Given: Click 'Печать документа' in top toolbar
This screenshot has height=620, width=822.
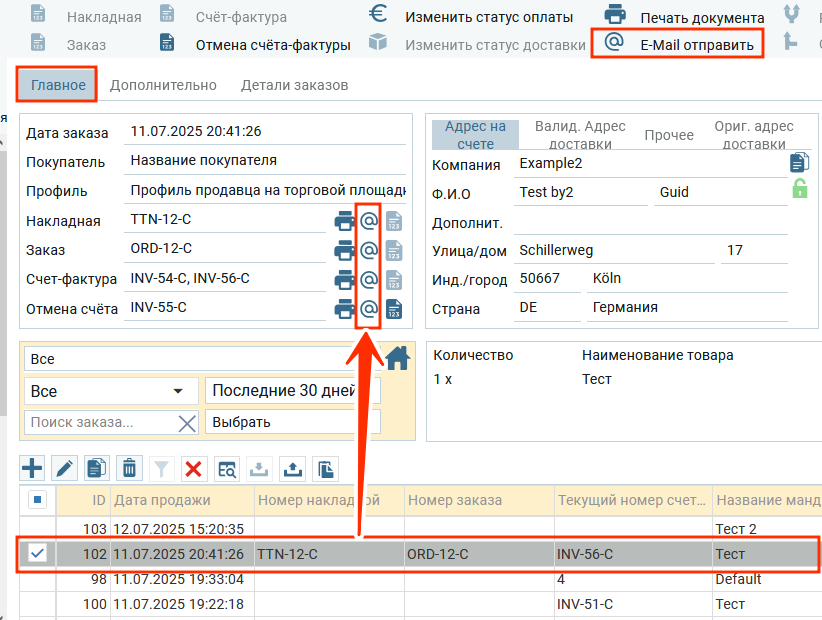Looking at the screenshot, I should pos(686,17).
